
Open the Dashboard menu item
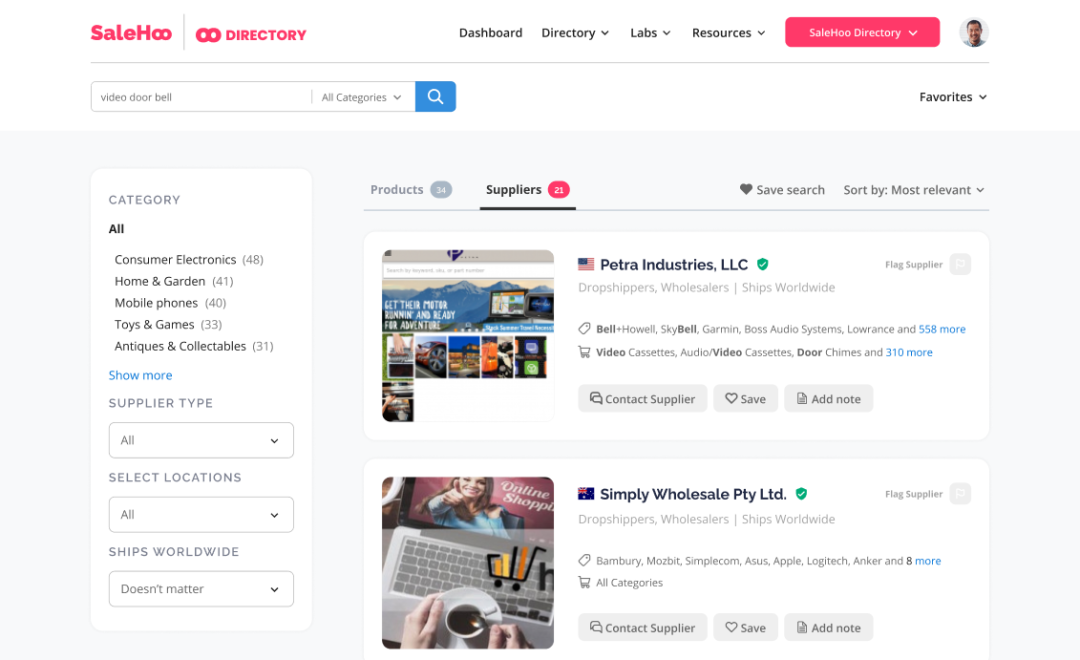coord(490,33)
